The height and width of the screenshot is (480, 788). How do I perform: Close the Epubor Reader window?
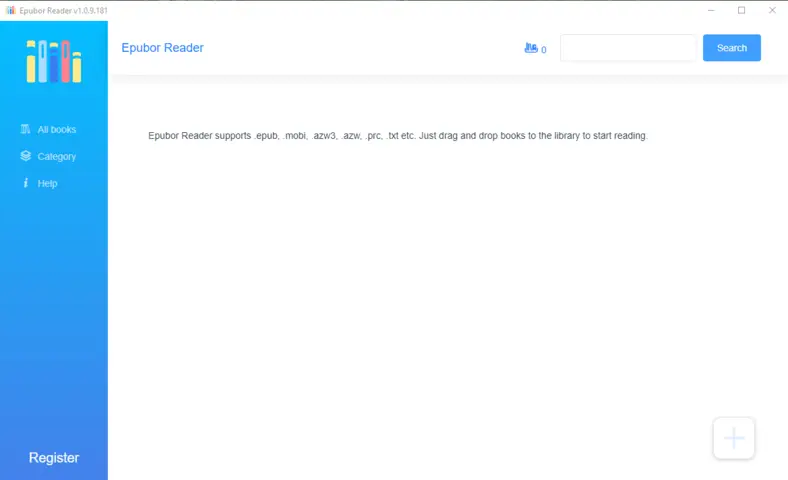point(772,10)
